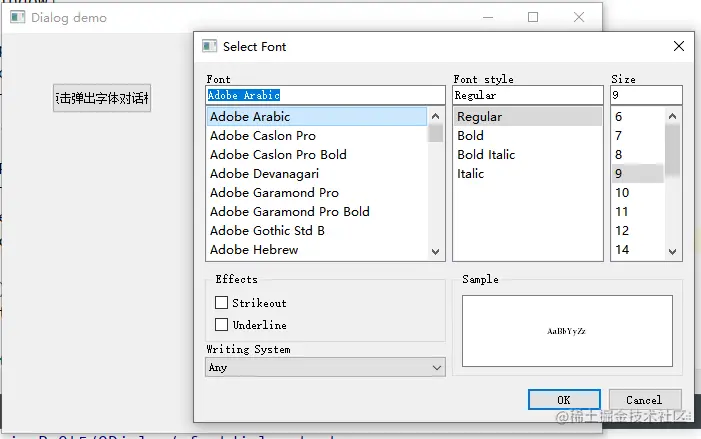Screen dimensions: 701x439
Task: Click the font dialog launcher button
Action: [102, 98]
